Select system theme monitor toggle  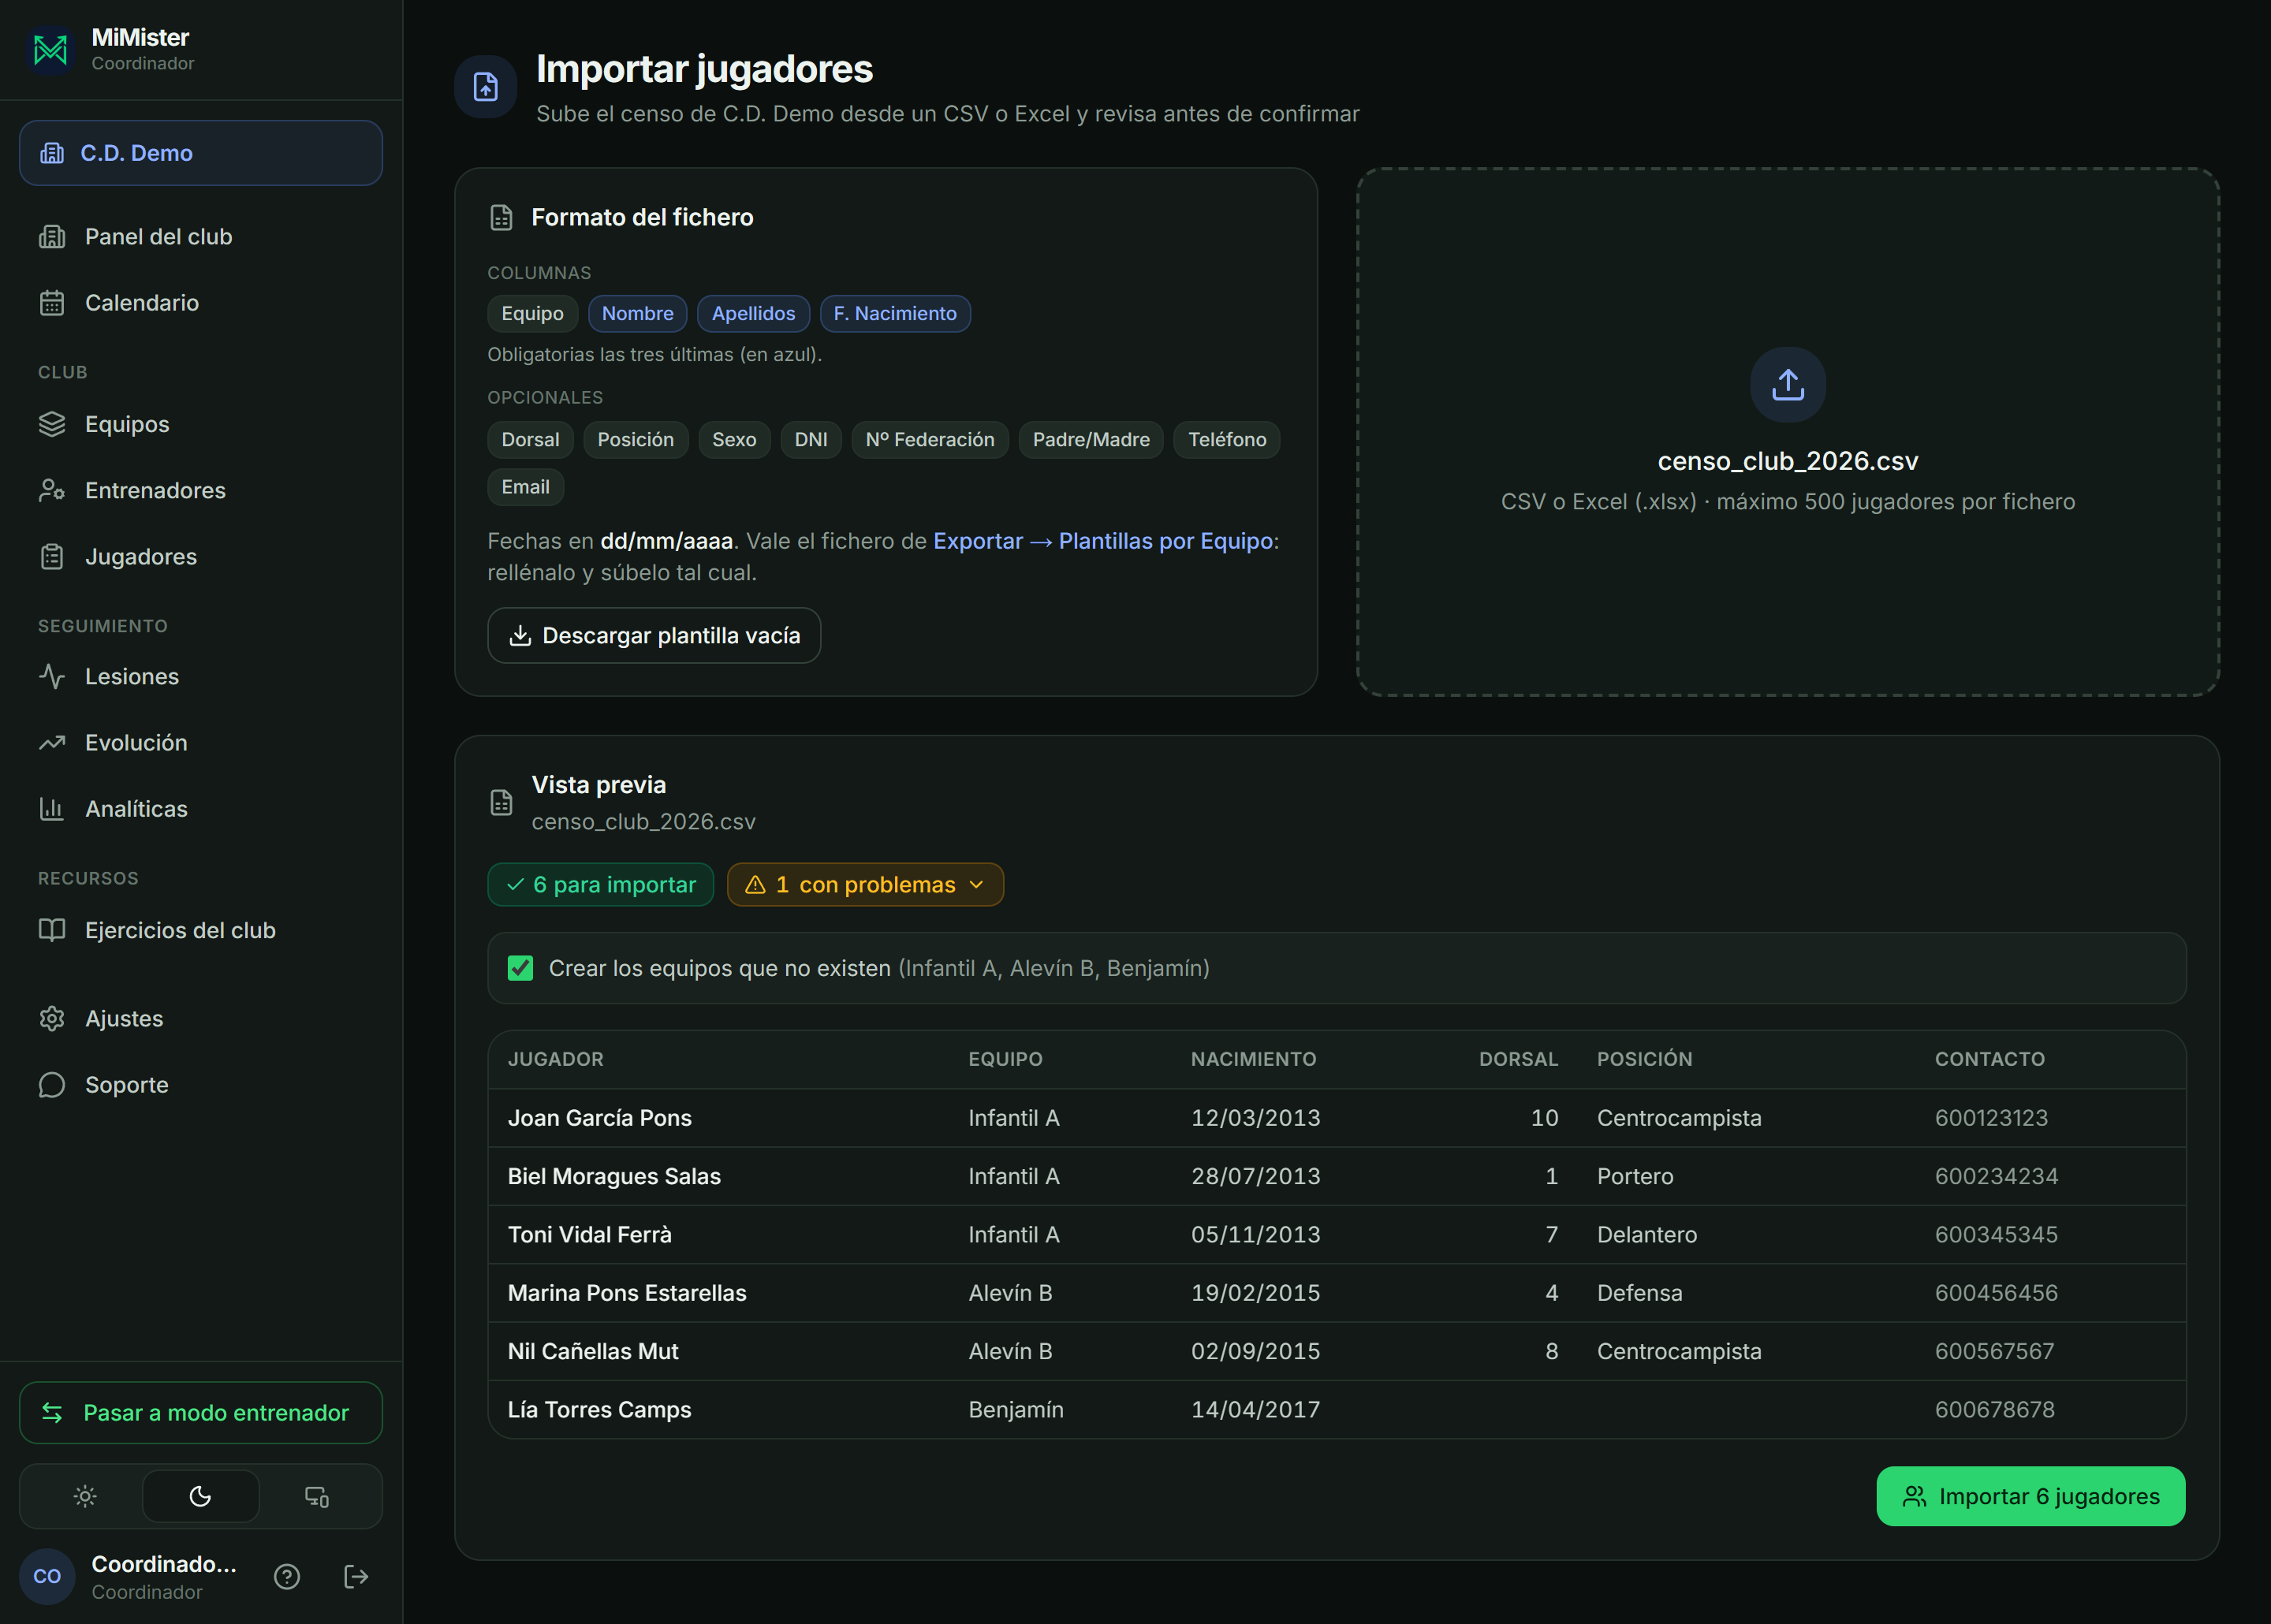pyautogui.click(x=317, y=1496)
